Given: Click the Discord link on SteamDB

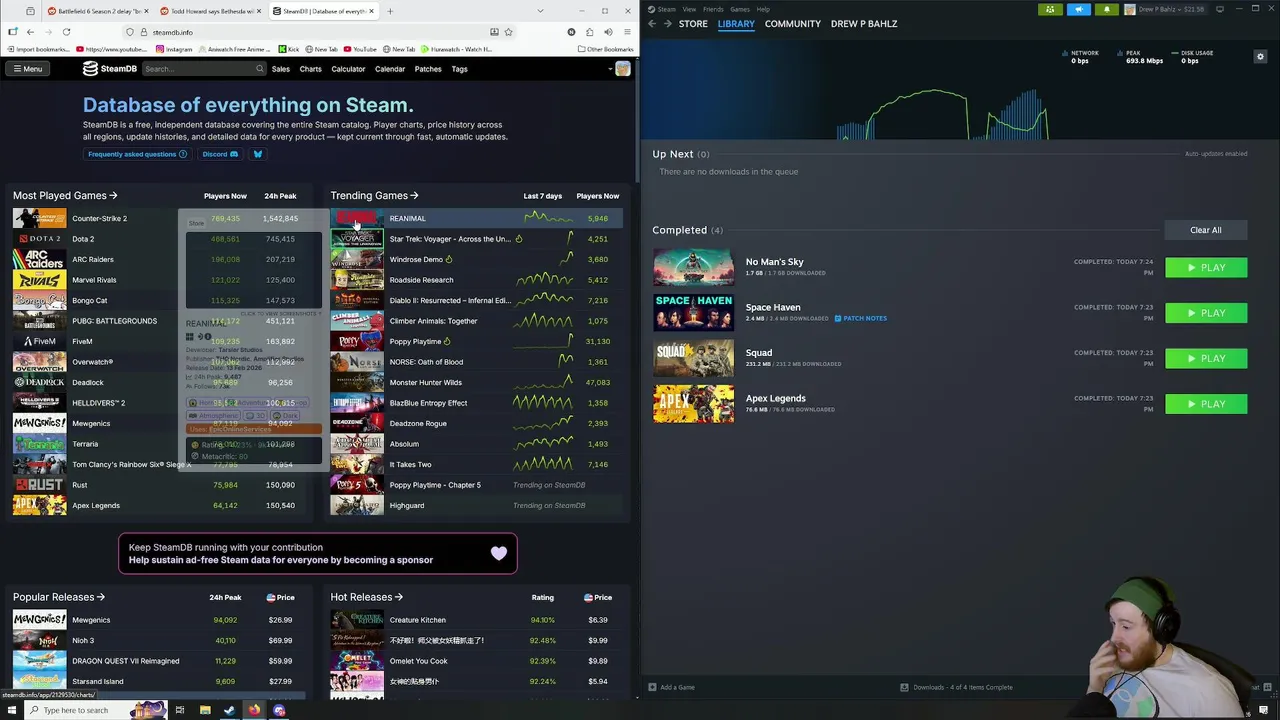Looking at the screenshot, I should coord(220,154).
